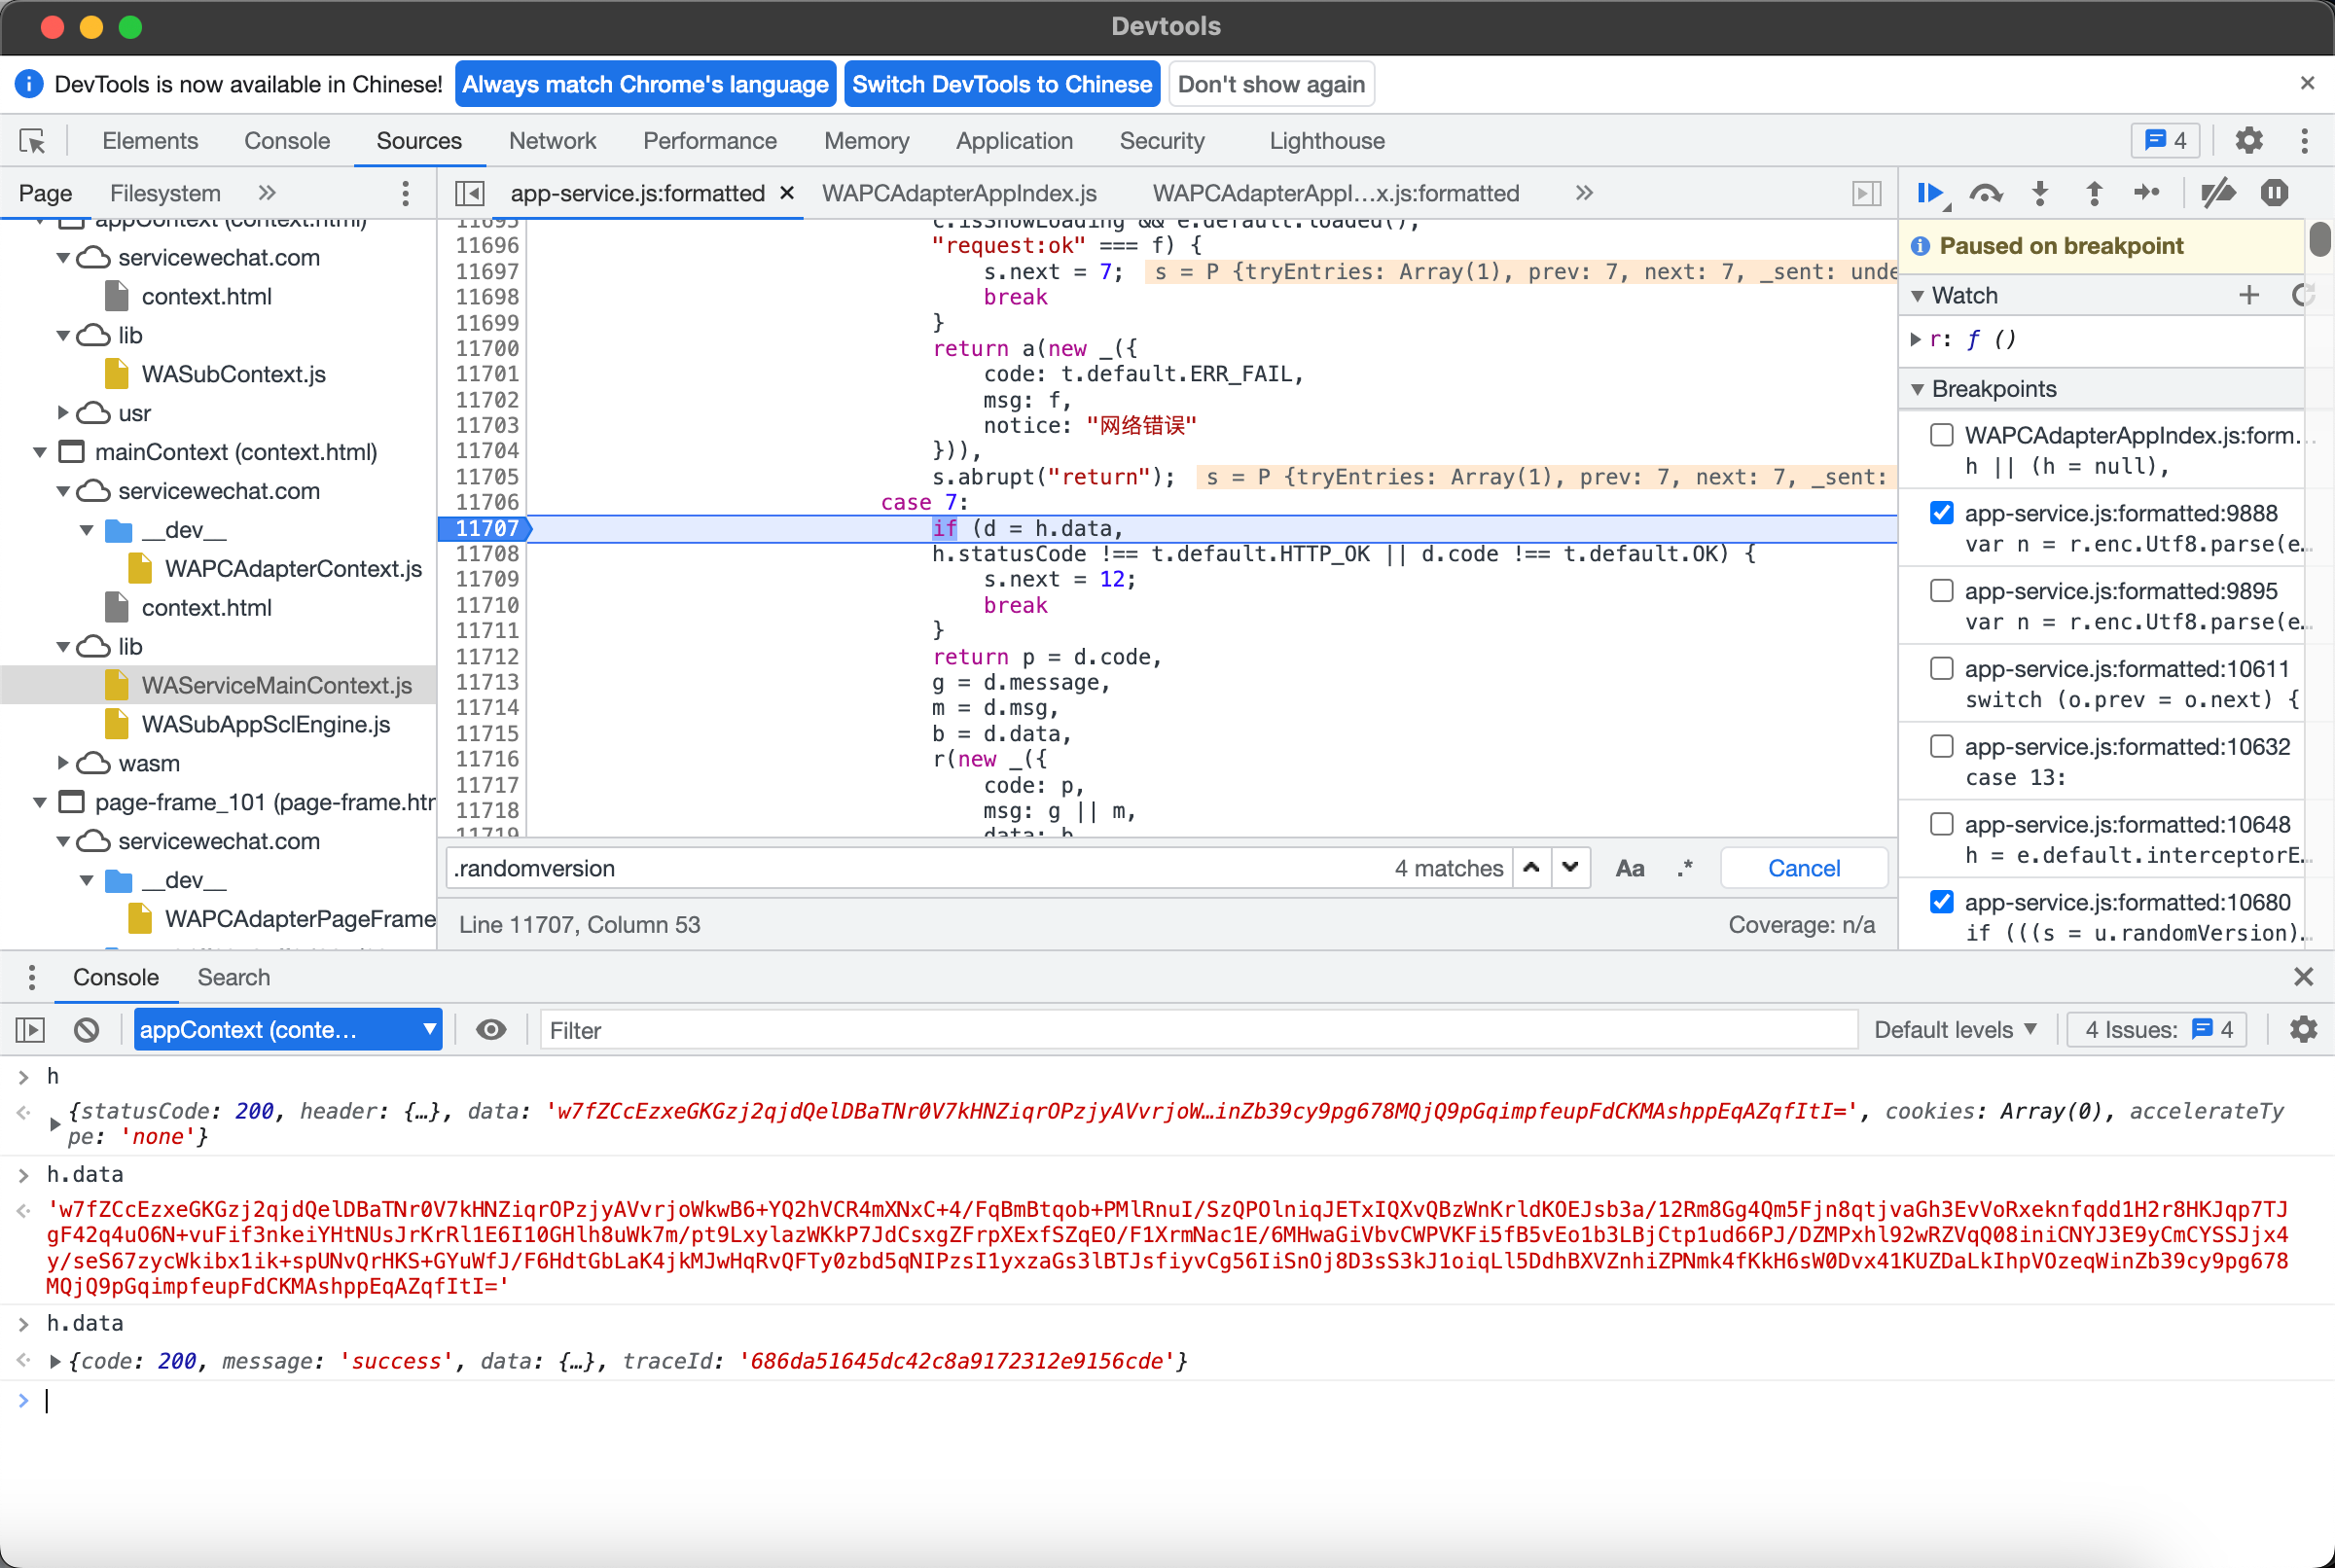Show the console sidebar icon
Screen dimensions: 2335x1568
31,1029
